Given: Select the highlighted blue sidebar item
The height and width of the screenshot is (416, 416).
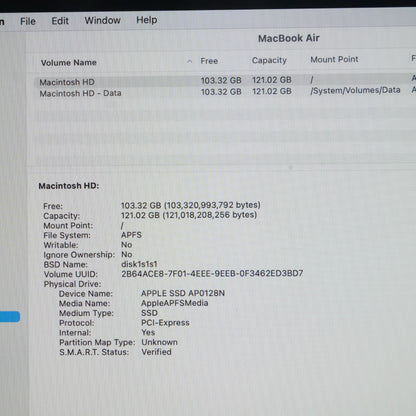Looking at the screenshot, I should [x=10, y=317].
